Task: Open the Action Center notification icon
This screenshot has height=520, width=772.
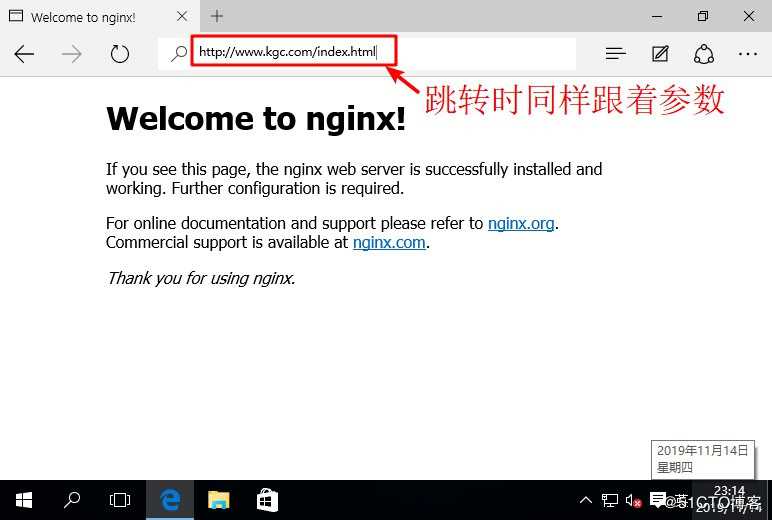Action: pyautogui.click(x=658, y=500)
